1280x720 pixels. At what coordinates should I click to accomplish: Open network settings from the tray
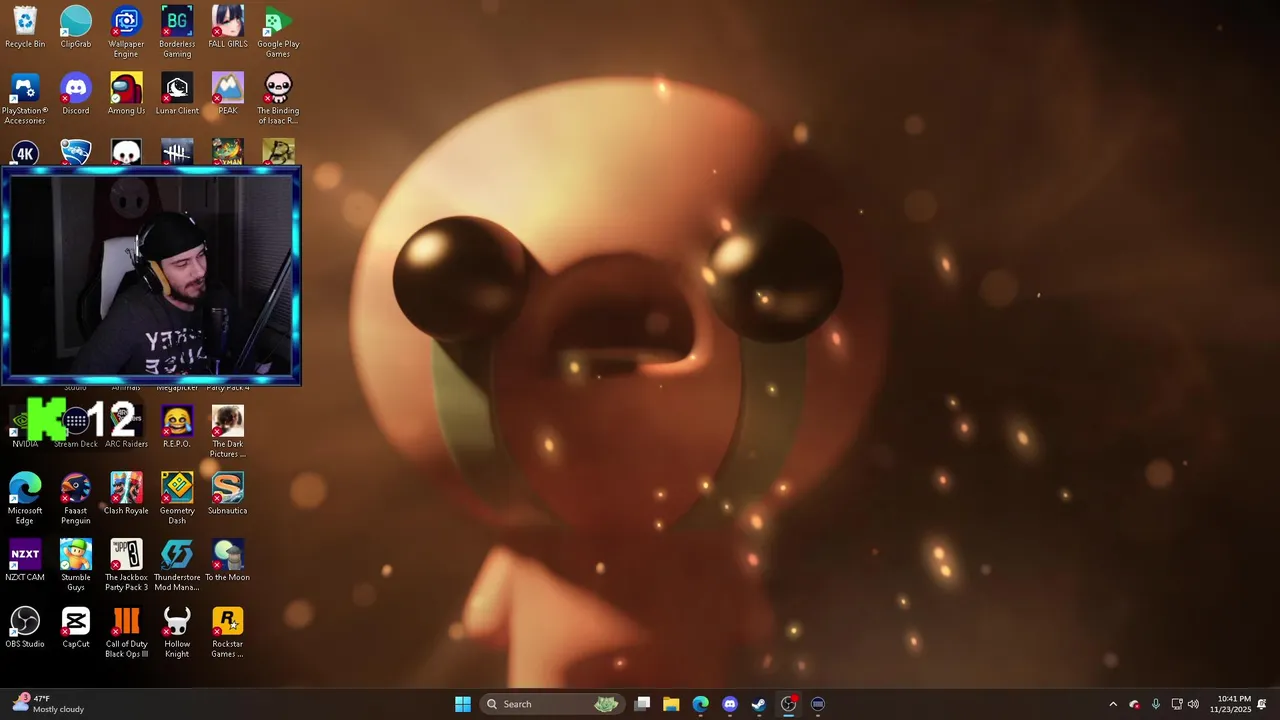pos(1177,704)
